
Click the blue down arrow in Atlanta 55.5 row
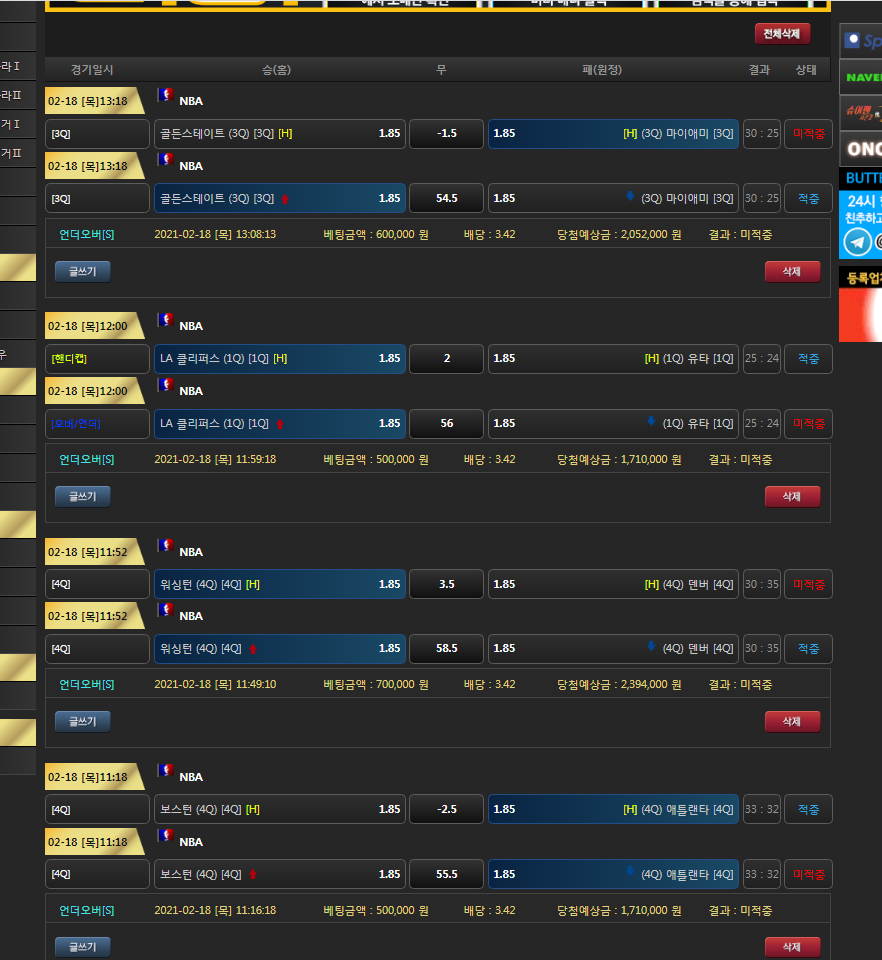(629, 873)
